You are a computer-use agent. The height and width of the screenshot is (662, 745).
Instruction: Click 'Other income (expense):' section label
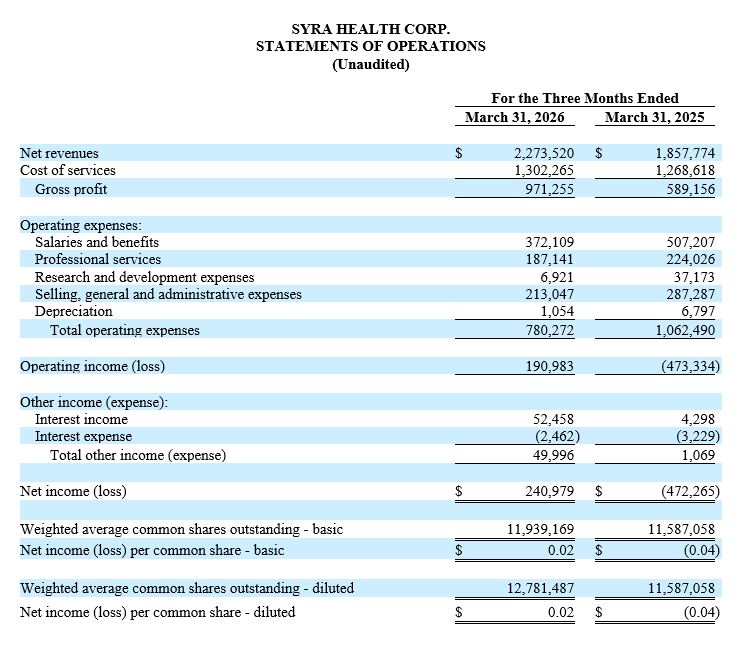(x=94, y=403)
